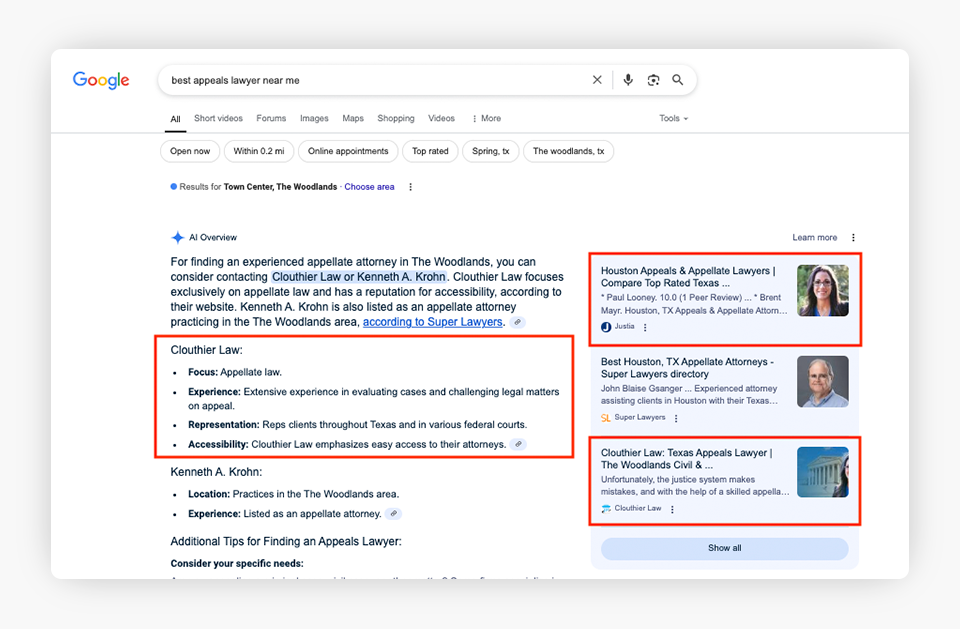Click the Clouthier Law courthouse thumbnail
Image resolution: width=960 pixels, height=629 pixels.
[x=822, y=472]
